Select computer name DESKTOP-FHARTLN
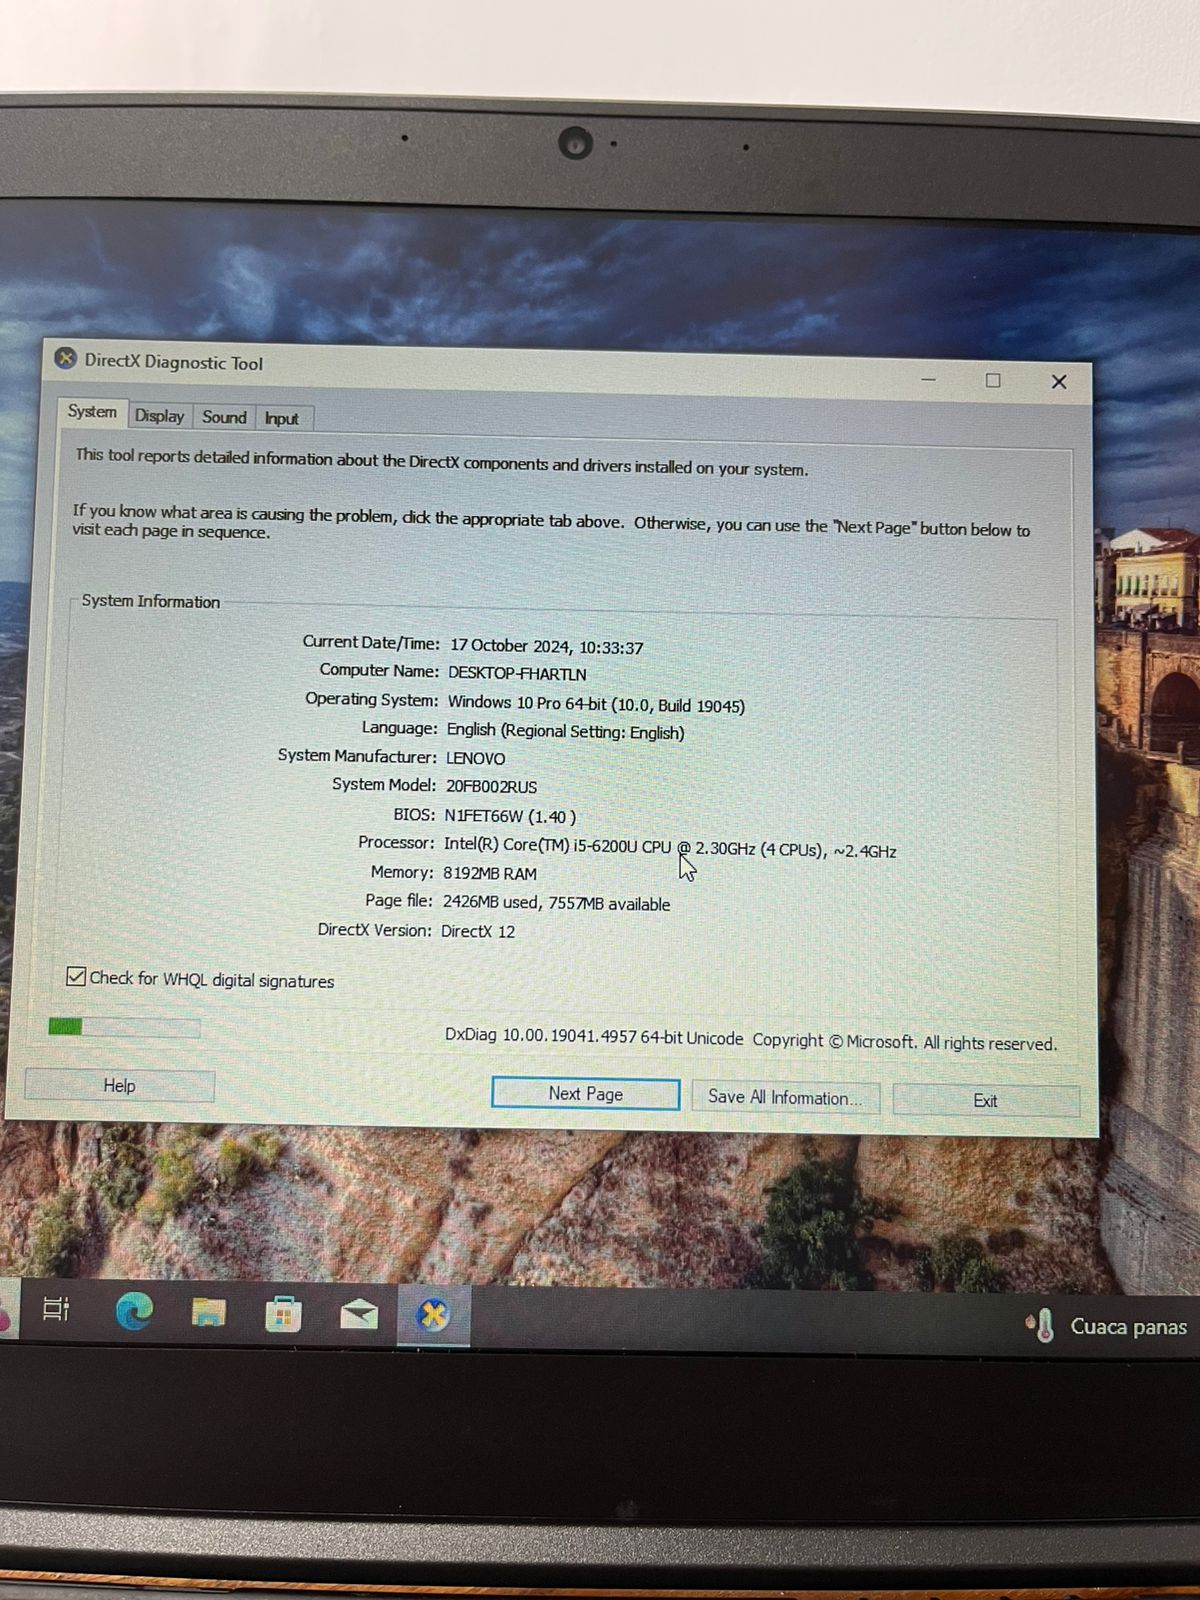Viewport: 1200px width, 1600px height. [517, 674]
